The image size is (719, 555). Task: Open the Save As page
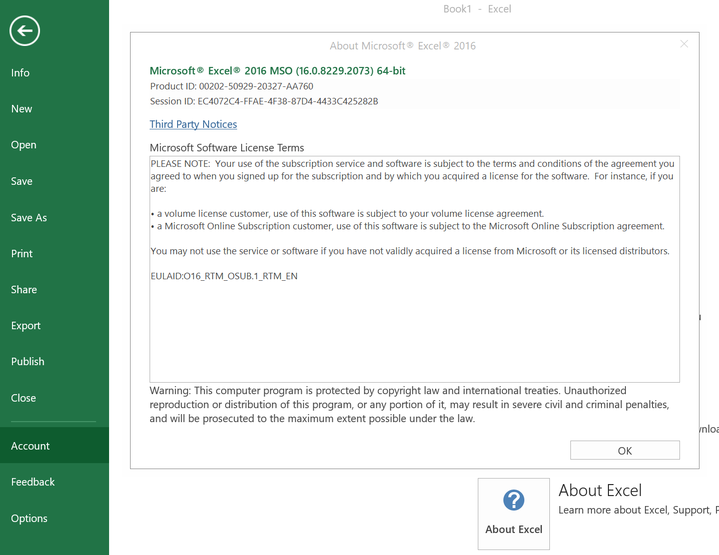click(x=29, y=217)
